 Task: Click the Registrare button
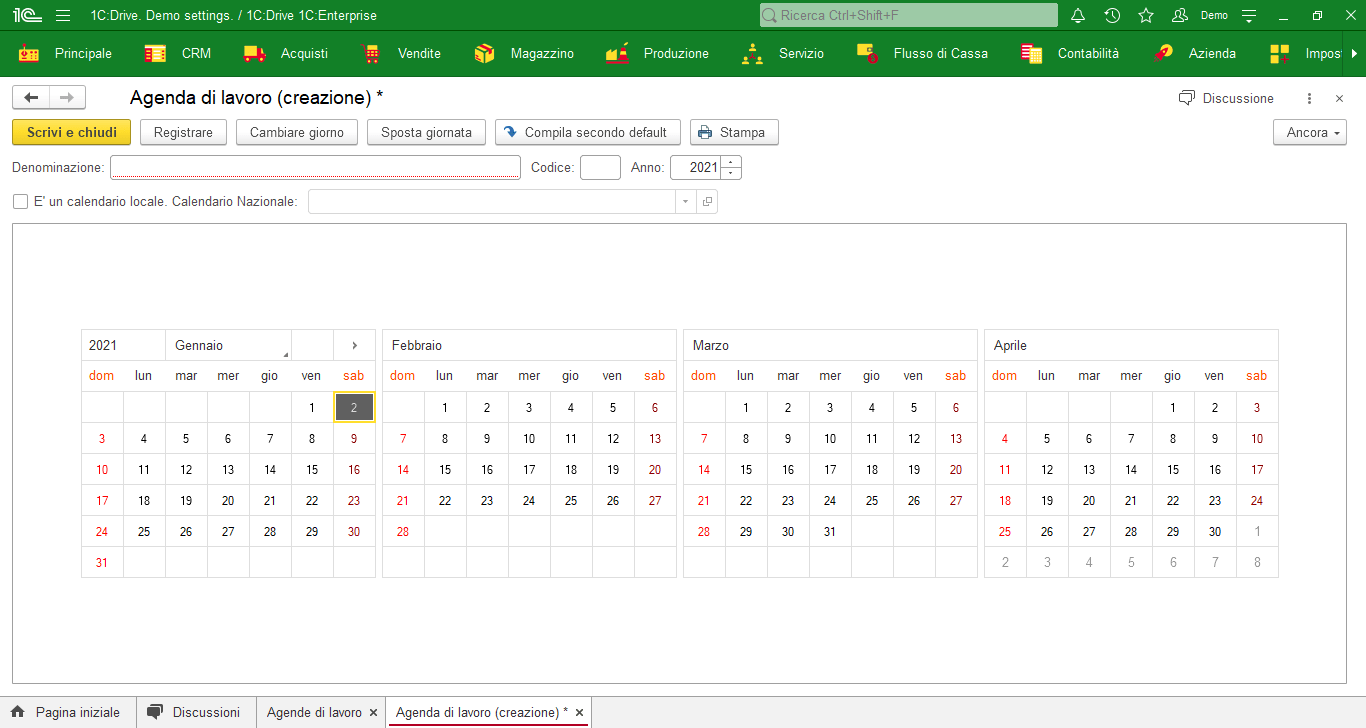183,132
